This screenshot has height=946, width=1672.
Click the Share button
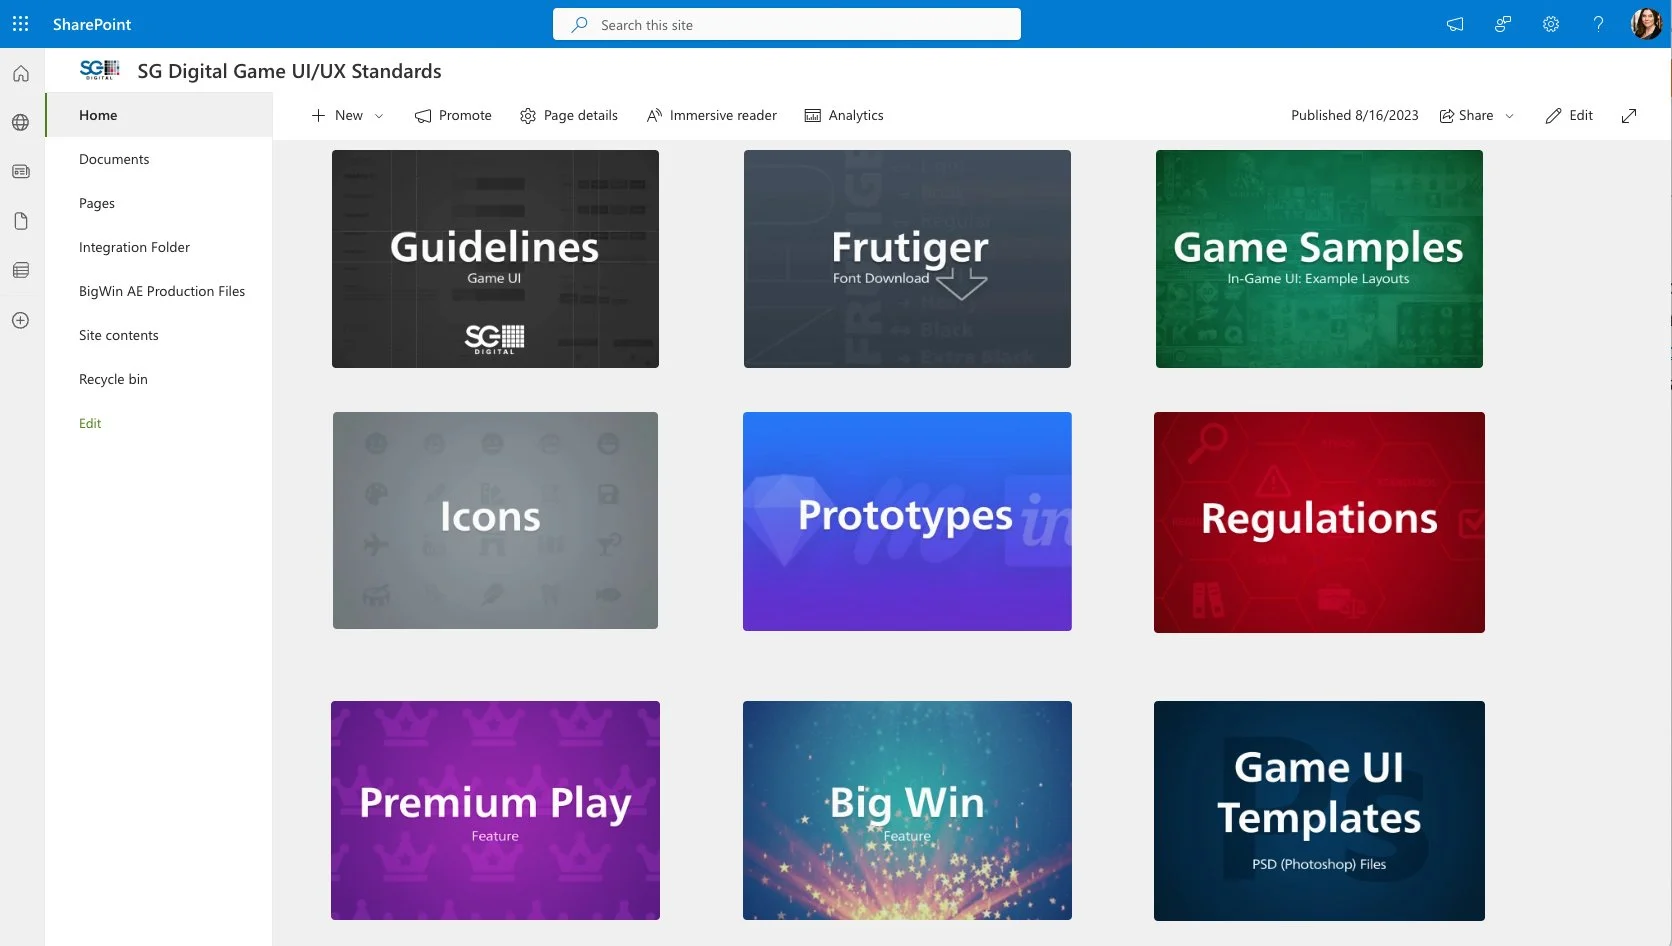[x=1466, y=116]
